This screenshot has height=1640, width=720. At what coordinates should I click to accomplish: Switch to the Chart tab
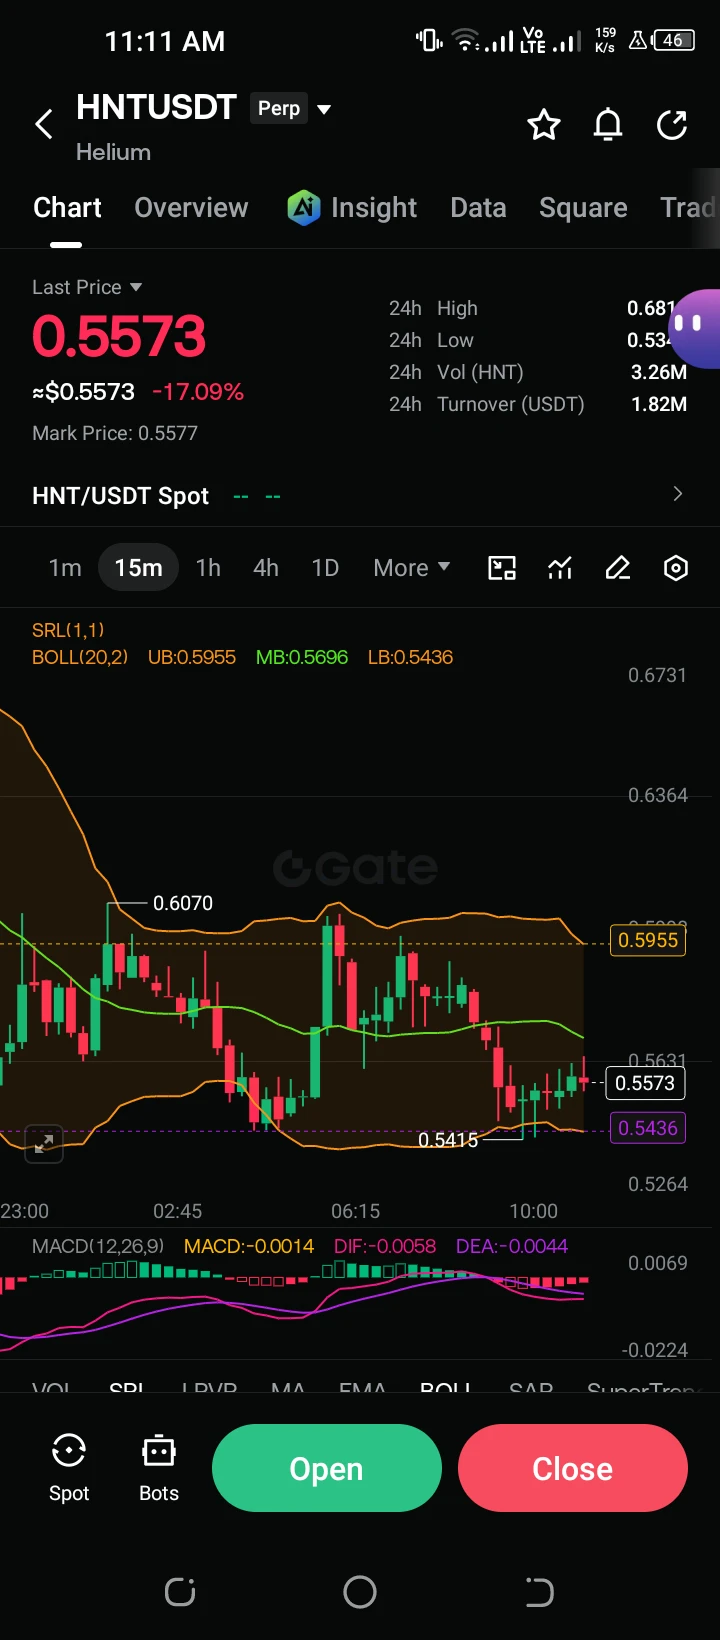click(x=67, y=207)
